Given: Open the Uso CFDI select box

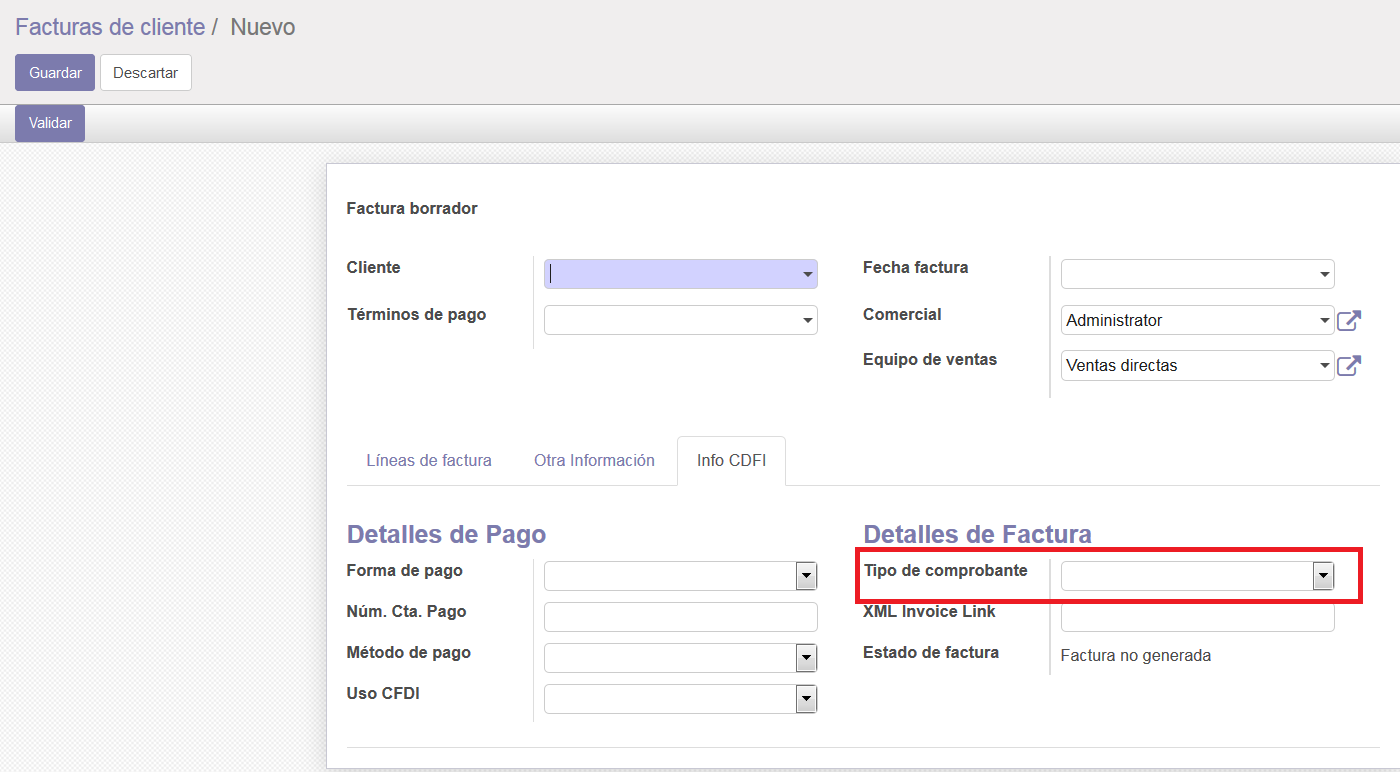Looking at the screenshot, I should click(680, 699).
